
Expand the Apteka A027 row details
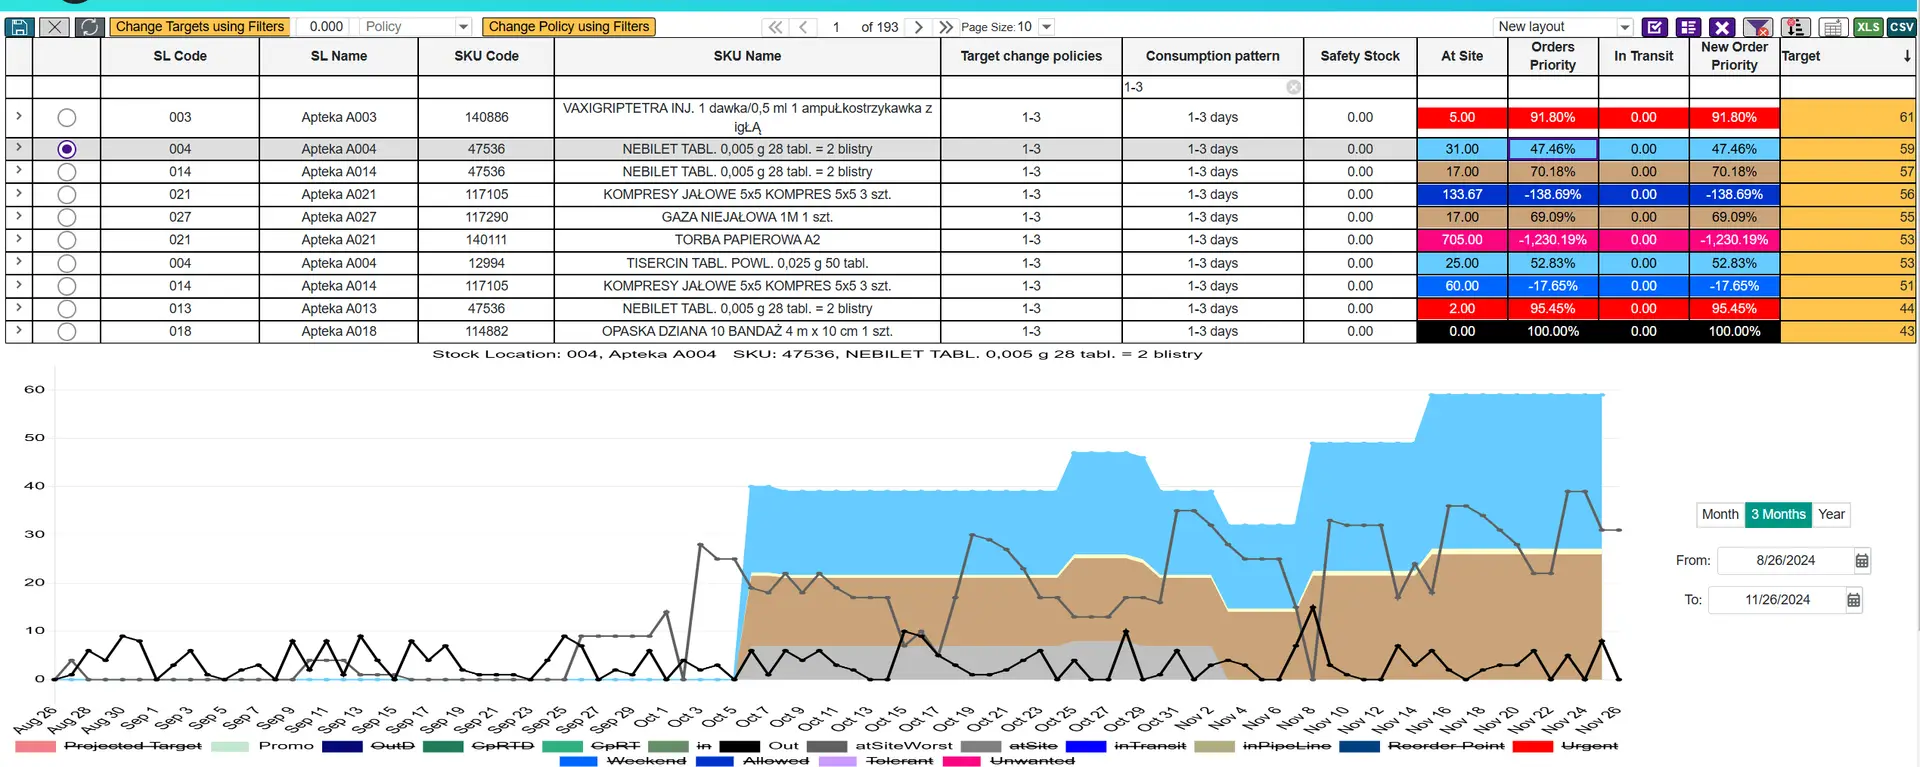point(19,216)
